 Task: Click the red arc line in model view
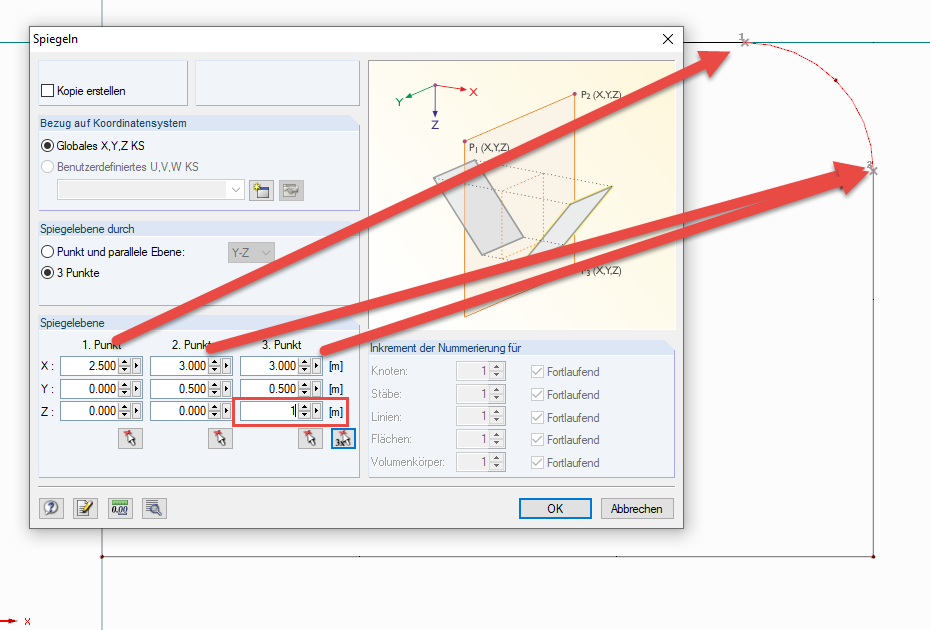pyautogui.click(x=836, y=80)
